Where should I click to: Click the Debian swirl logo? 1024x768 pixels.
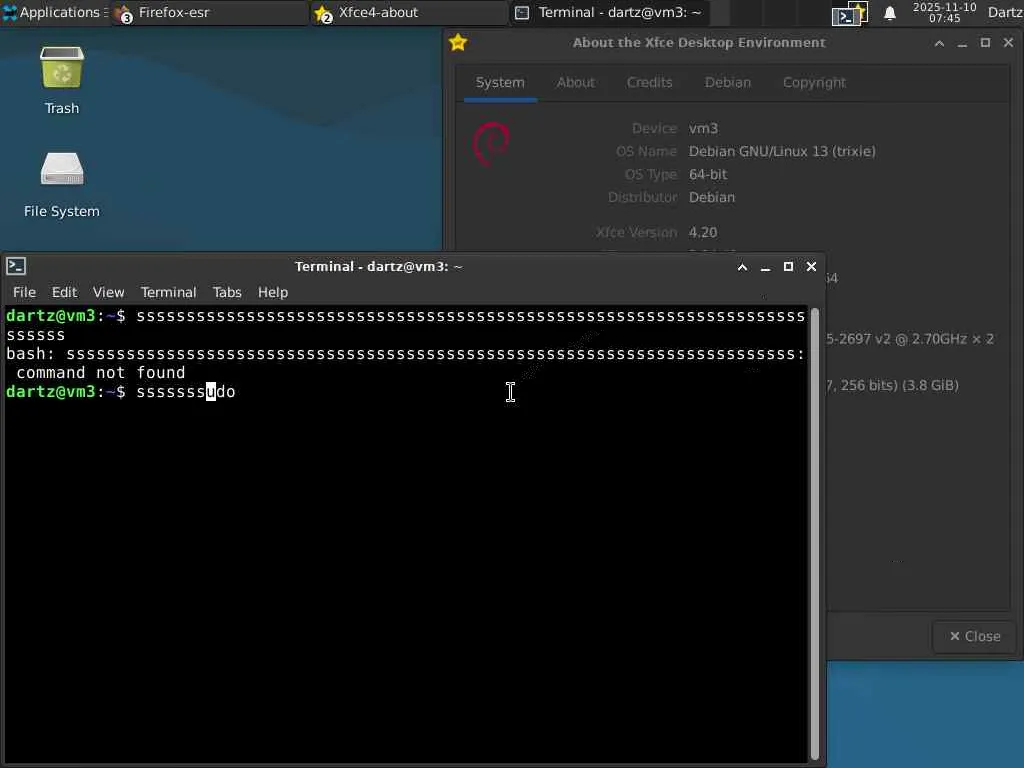click(491, 144)
